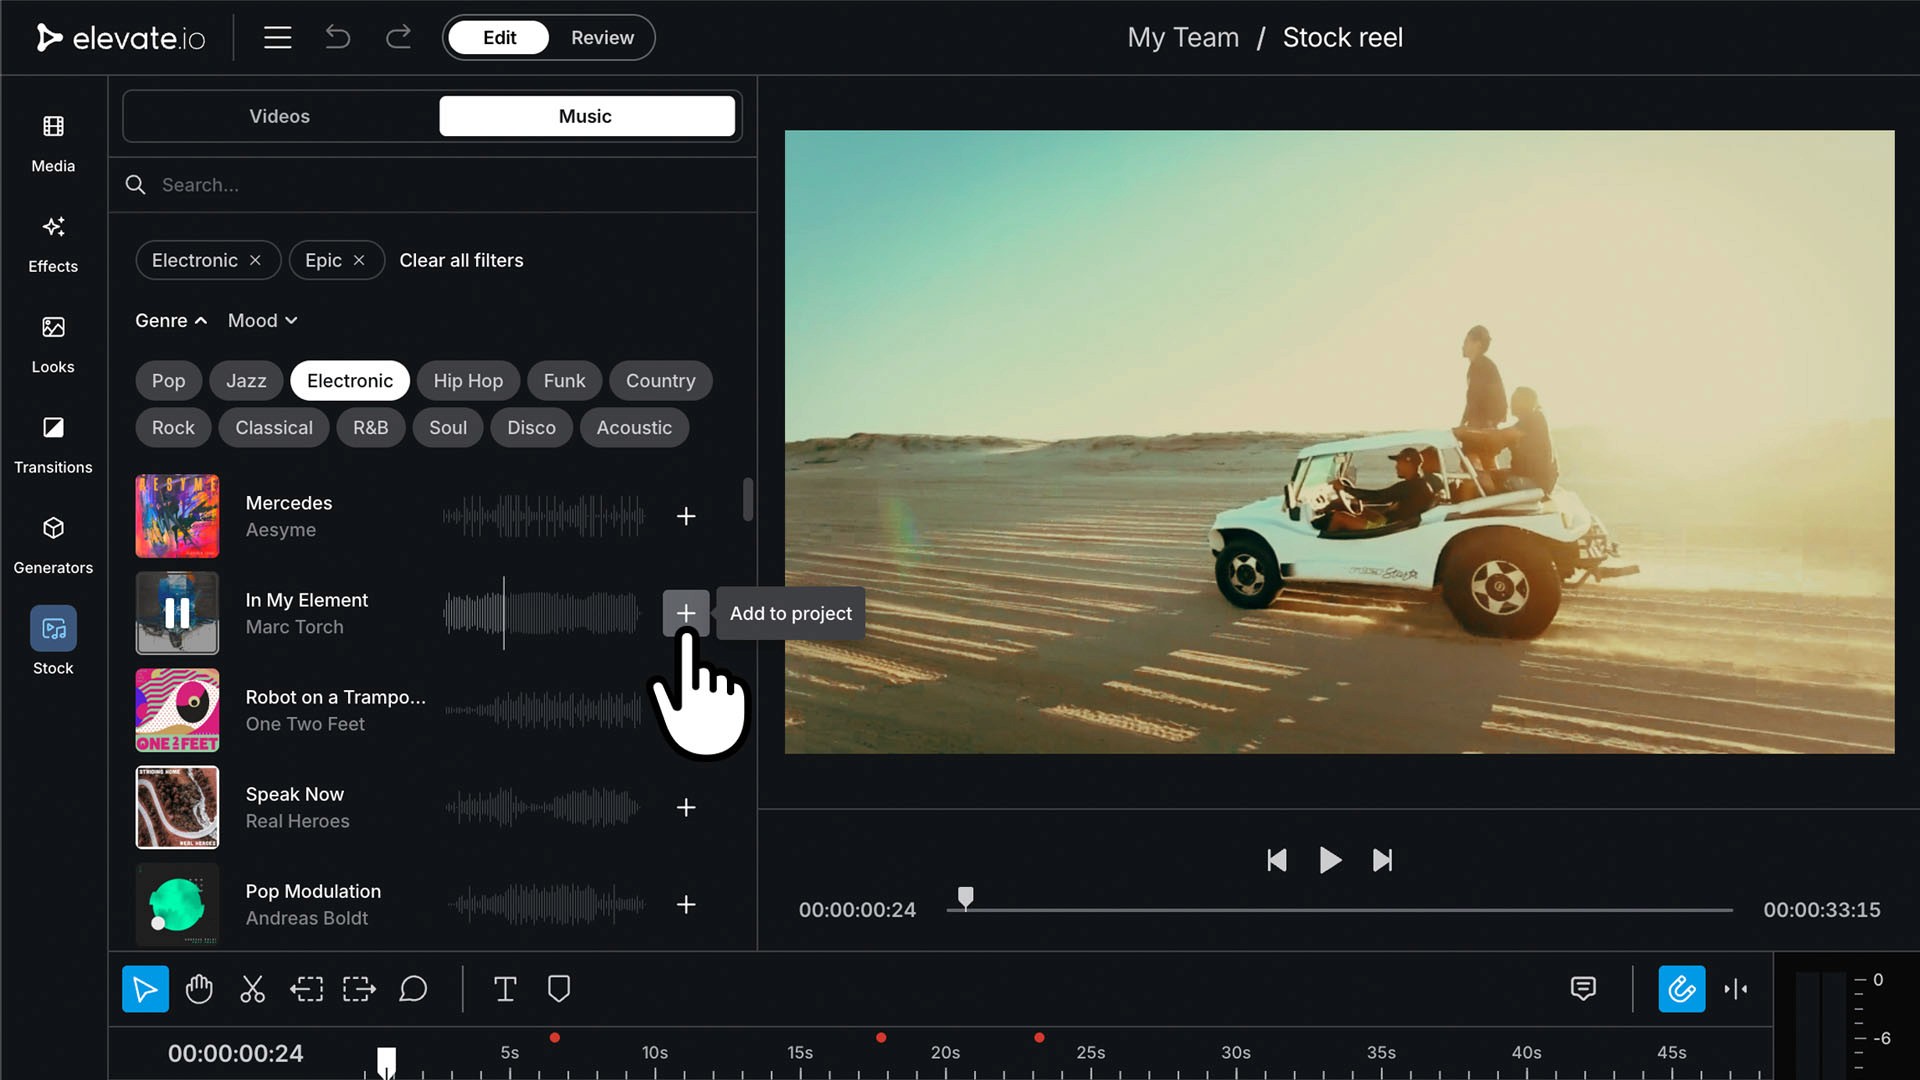Open the Generators sidebar panel
Image resolution: width=1920 pixels, height=1080 pixels.
(53, 544)
